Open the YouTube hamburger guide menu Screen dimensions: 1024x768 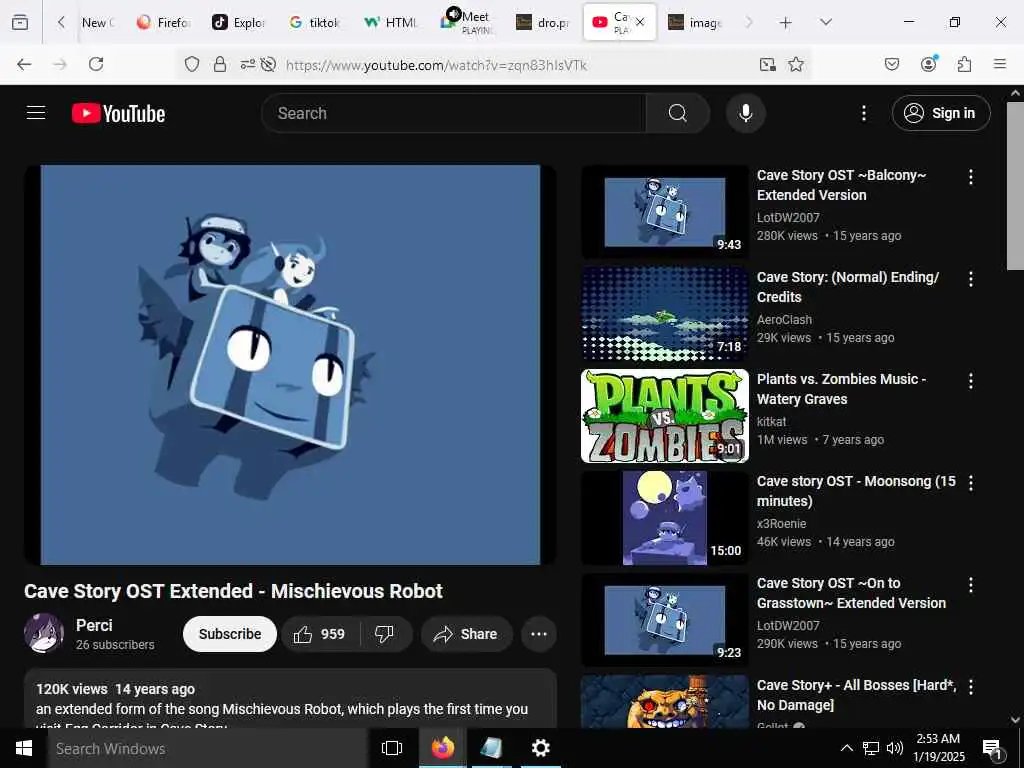point(36,113)
